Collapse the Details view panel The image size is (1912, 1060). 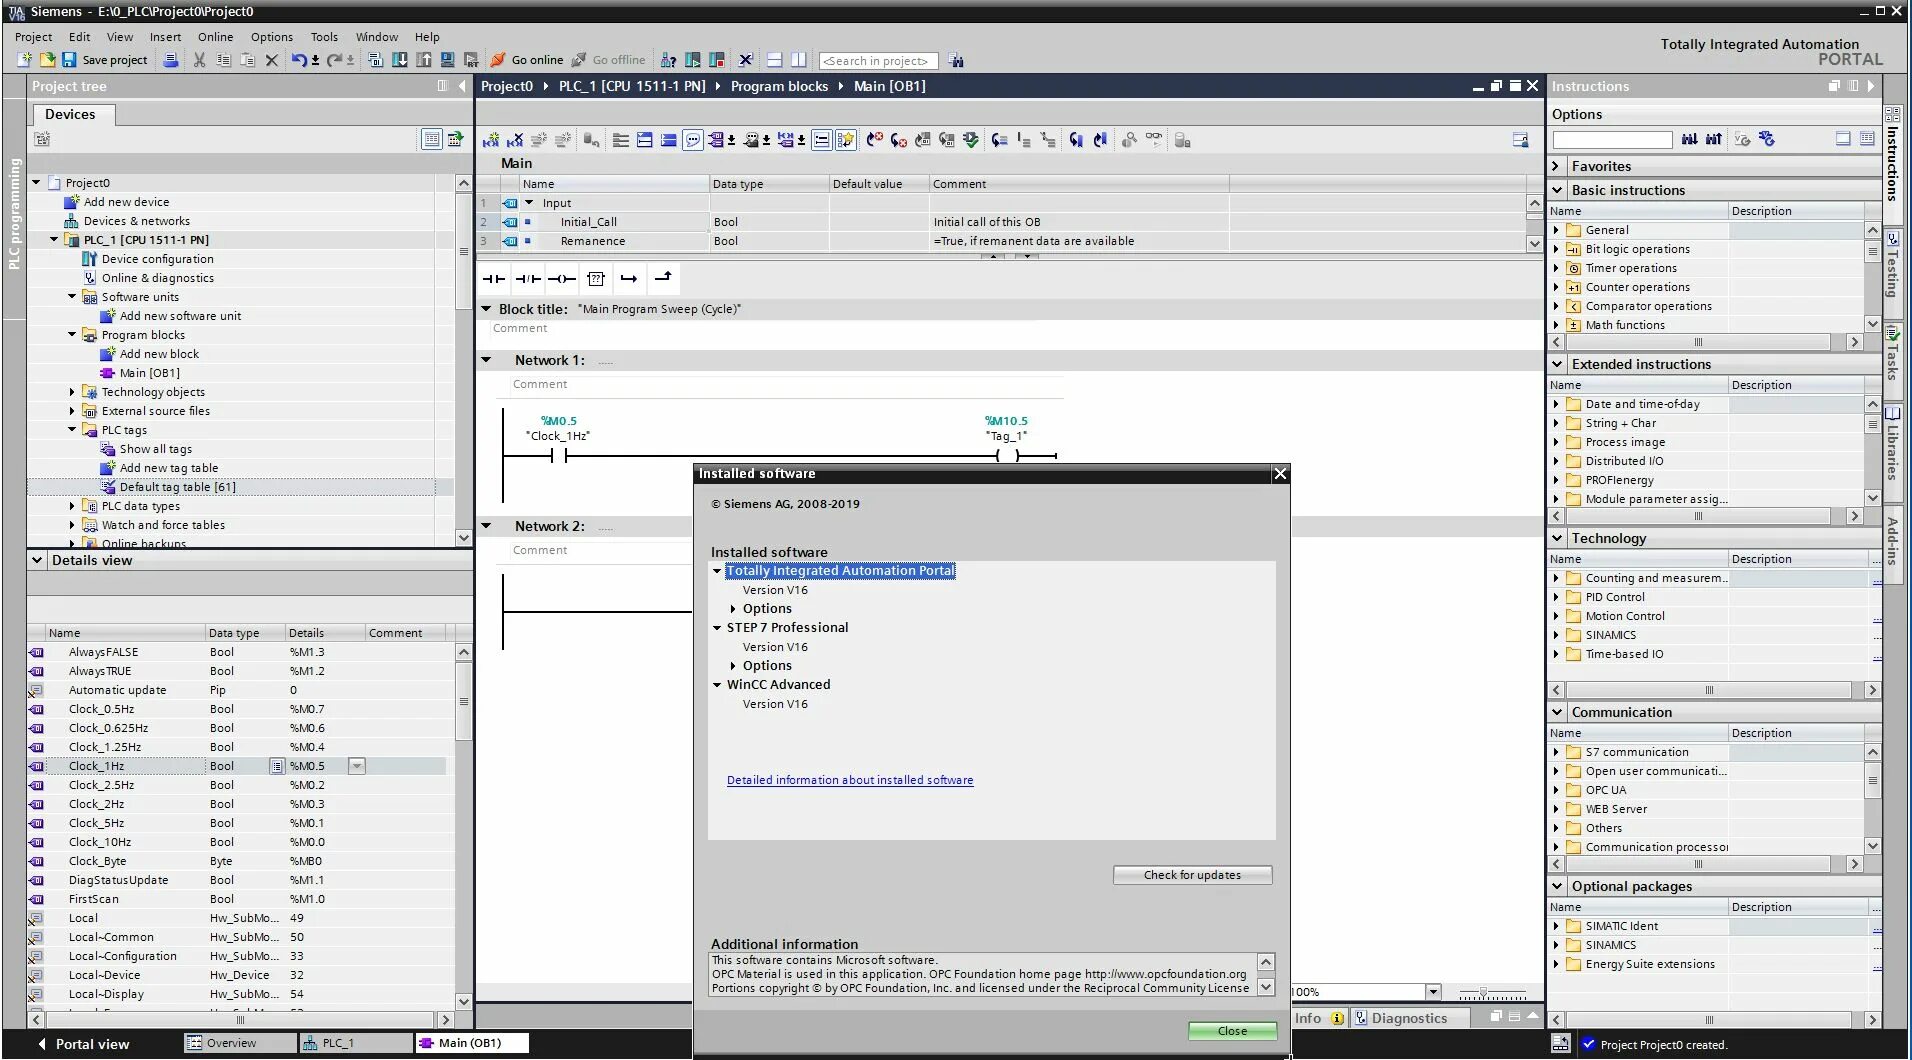click(x=37, y=560)
